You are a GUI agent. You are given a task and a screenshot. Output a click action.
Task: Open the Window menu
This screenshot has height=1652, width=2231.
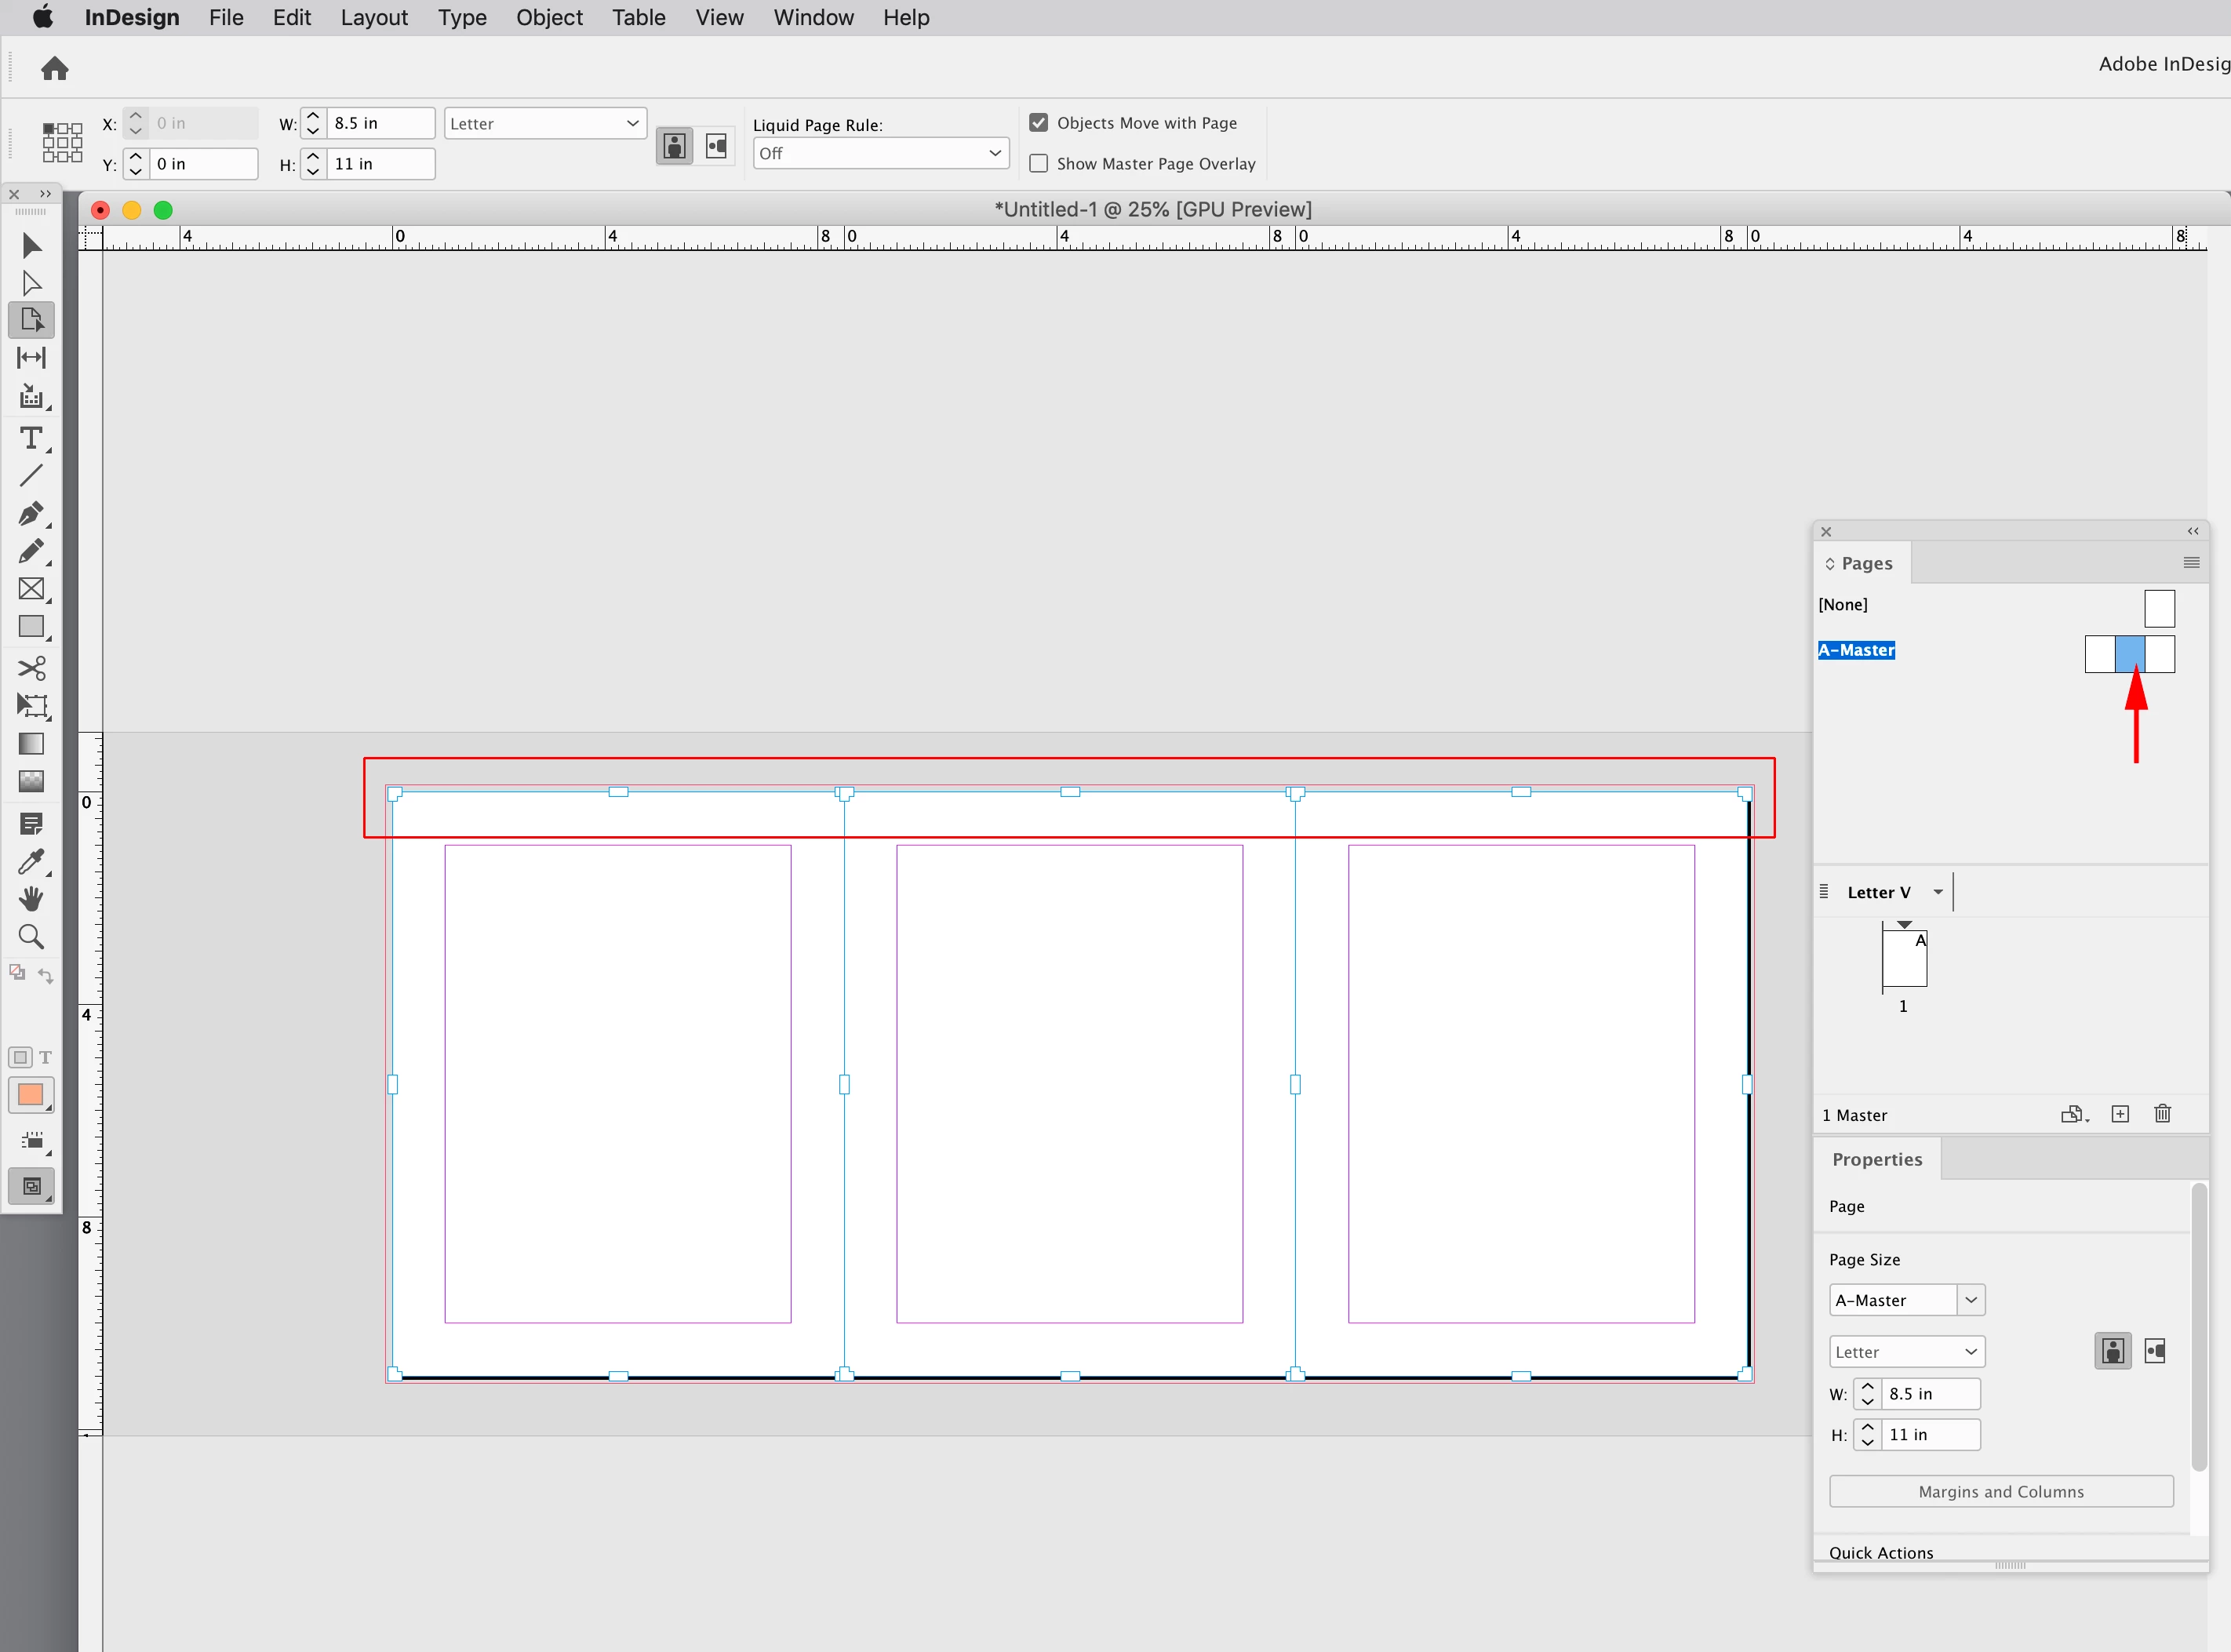tap(813, 18)
